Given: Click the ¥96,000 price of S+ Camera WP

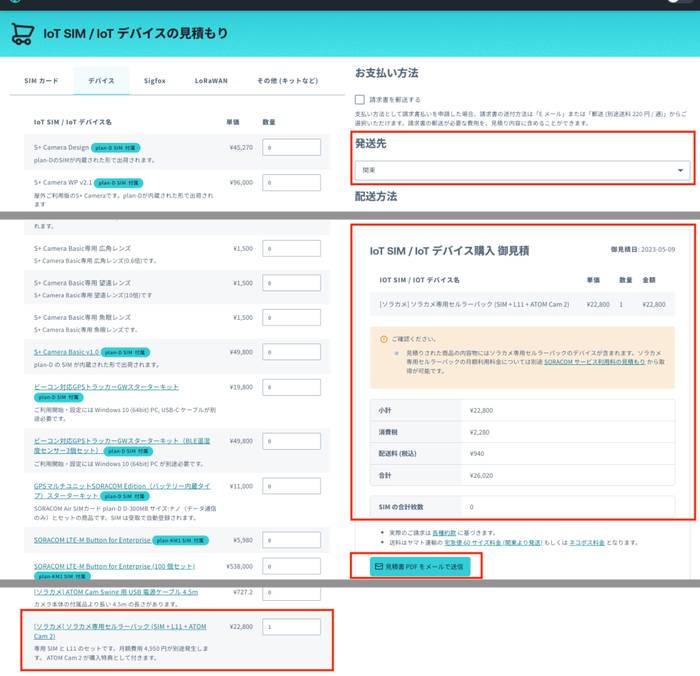Looking at the screenshot, I should [241, 182].
